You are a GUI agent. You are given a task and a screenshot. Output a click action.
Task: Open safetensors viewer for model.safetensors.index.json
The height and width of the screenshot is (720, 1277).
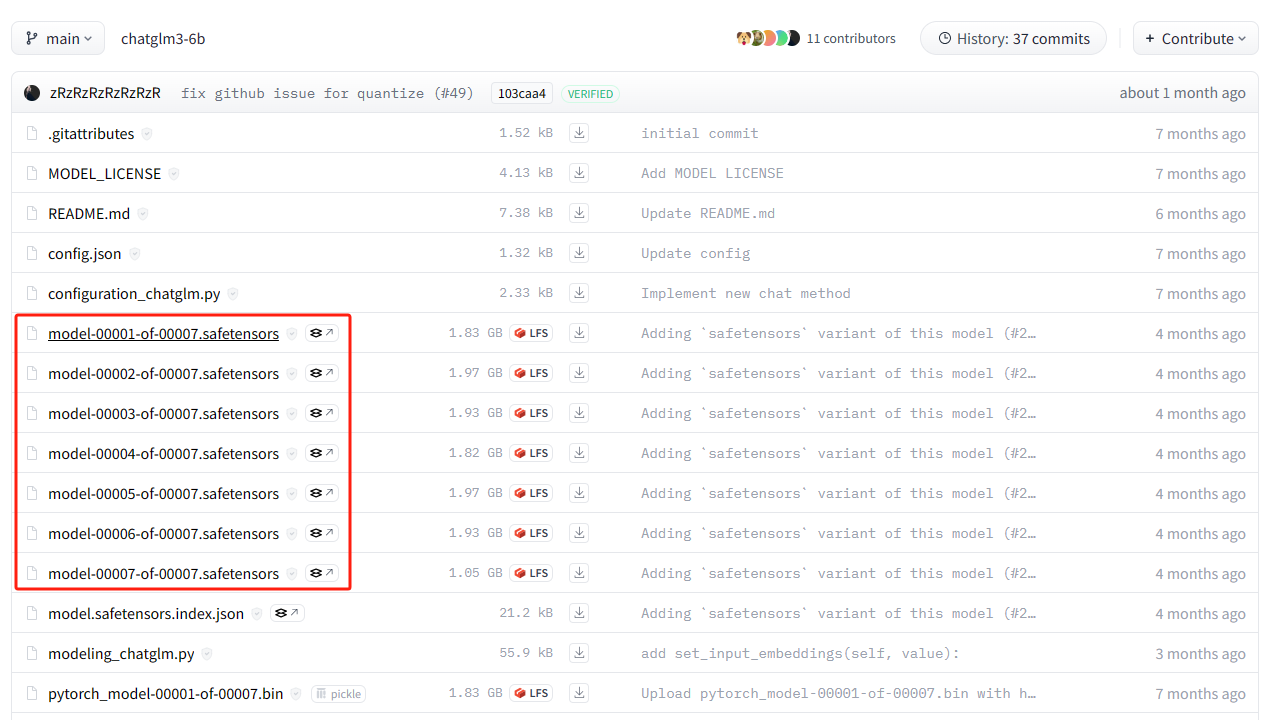click(287, 613)
